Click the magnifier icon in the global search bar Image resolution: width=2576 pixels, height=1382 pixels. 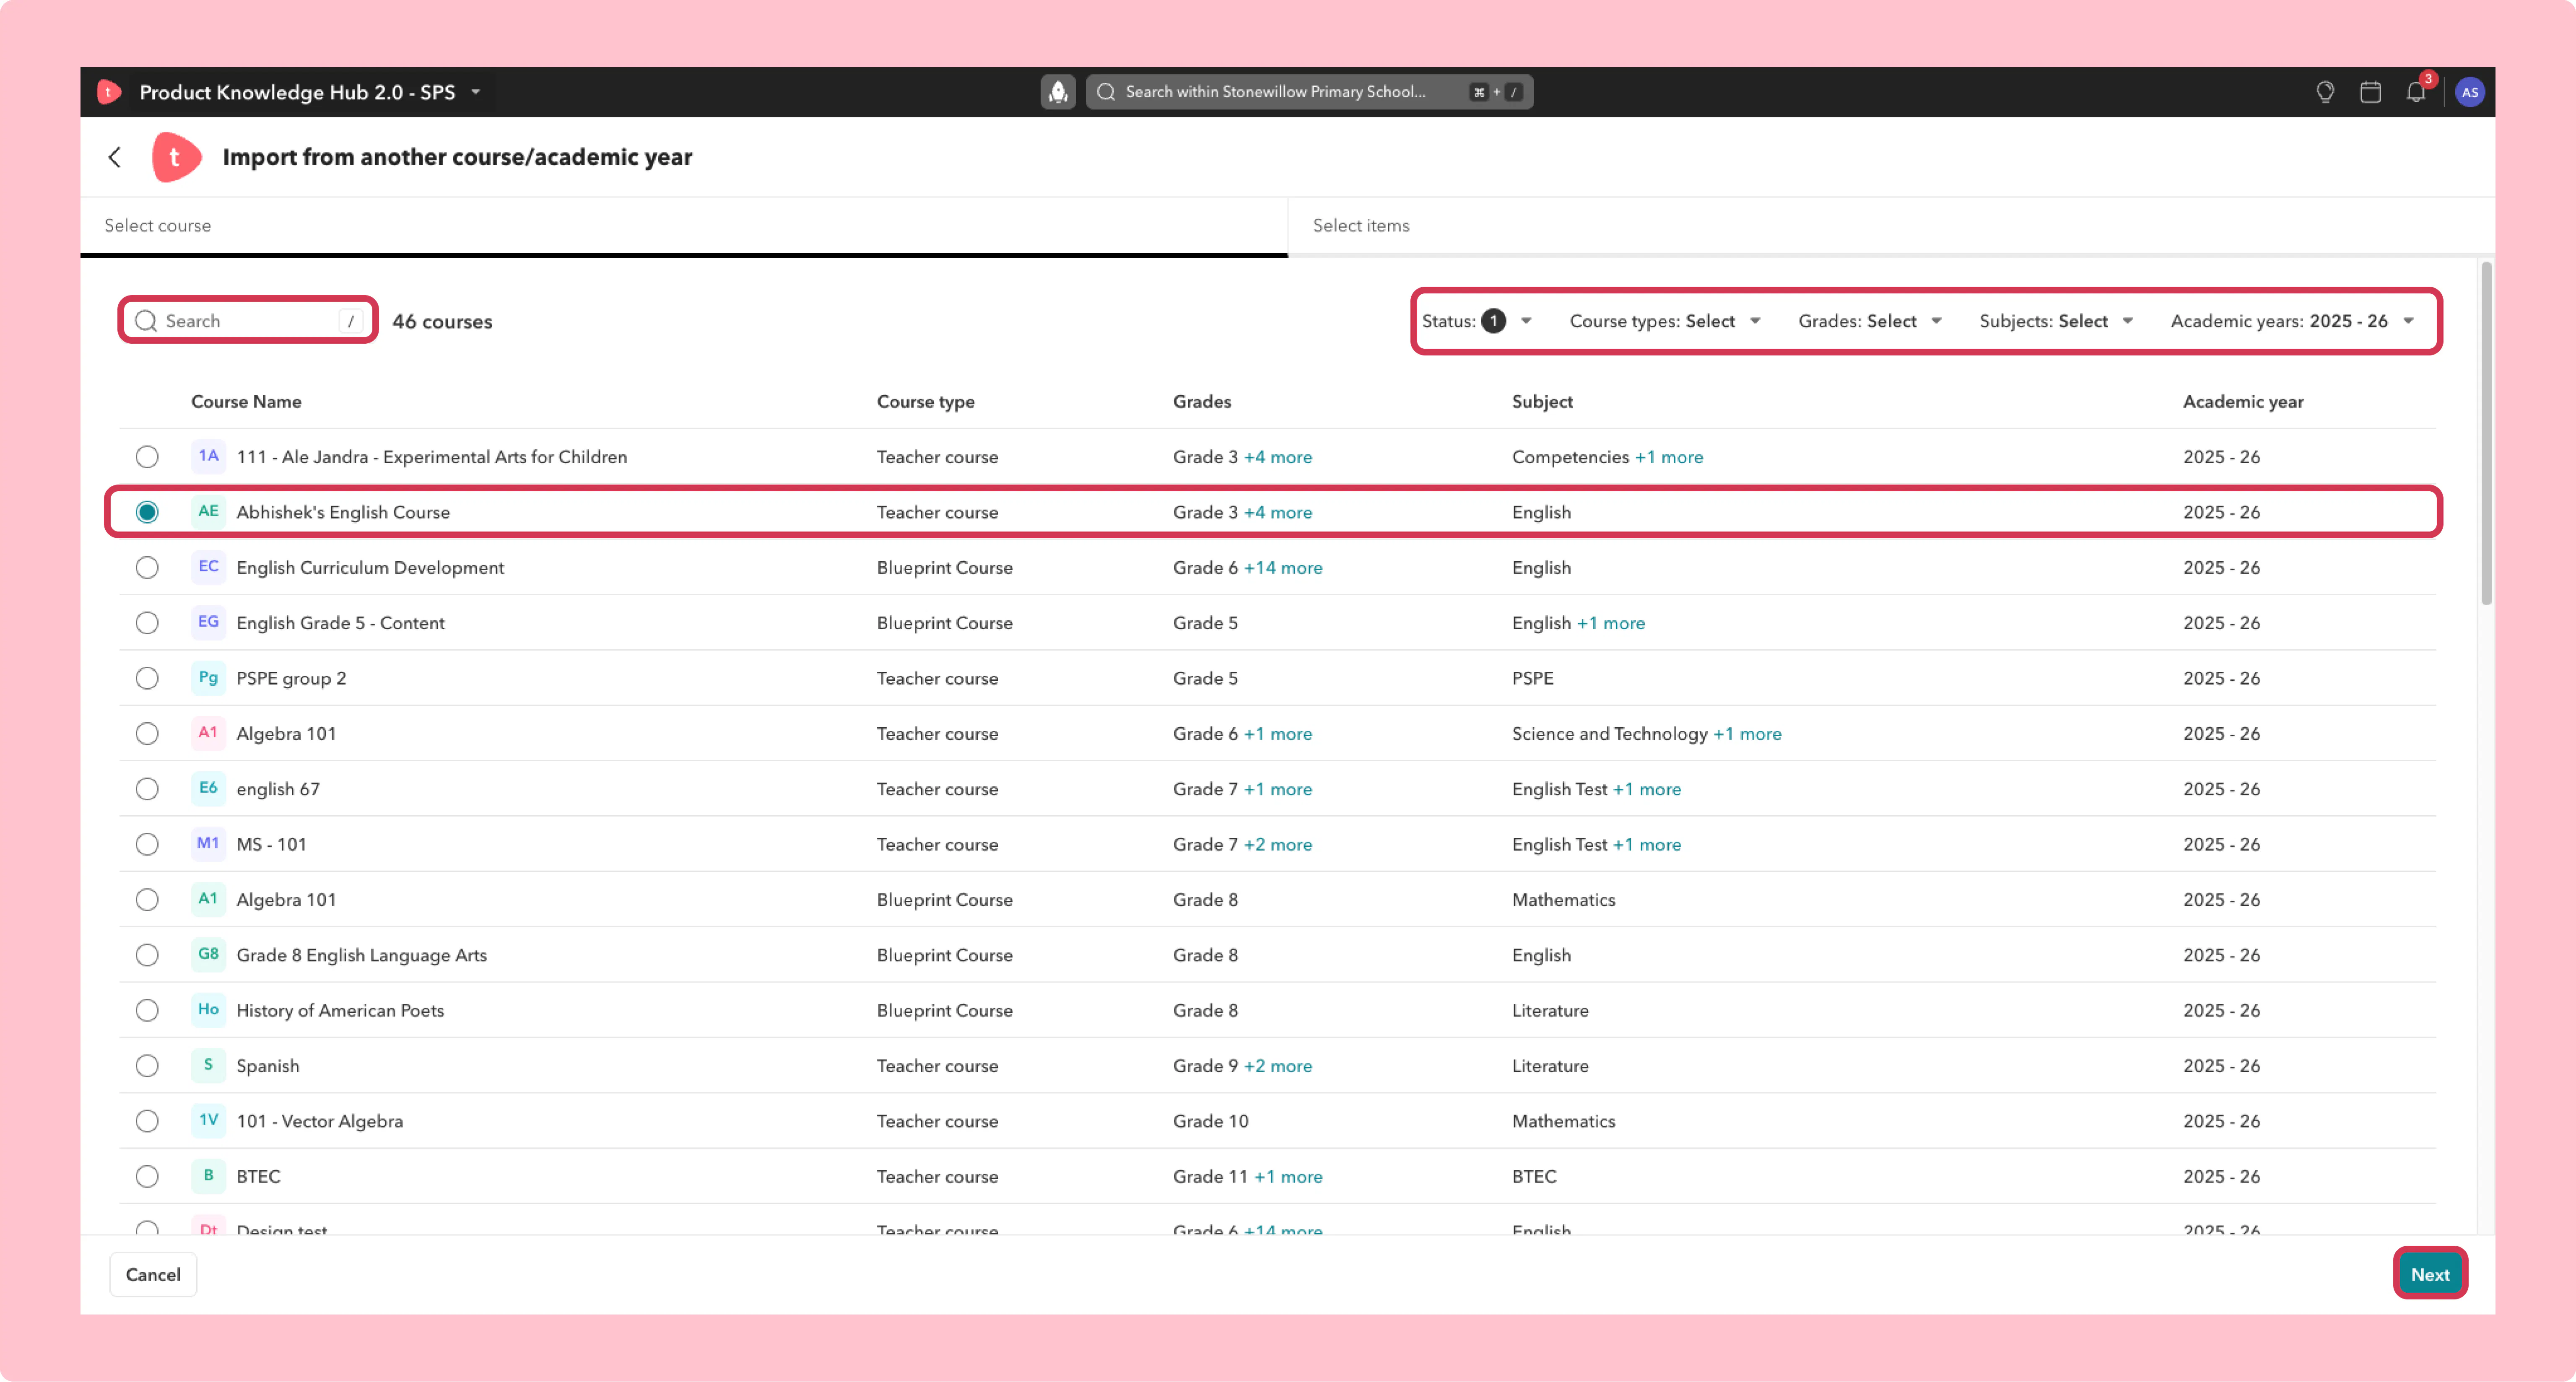(x=1106, y=92)
